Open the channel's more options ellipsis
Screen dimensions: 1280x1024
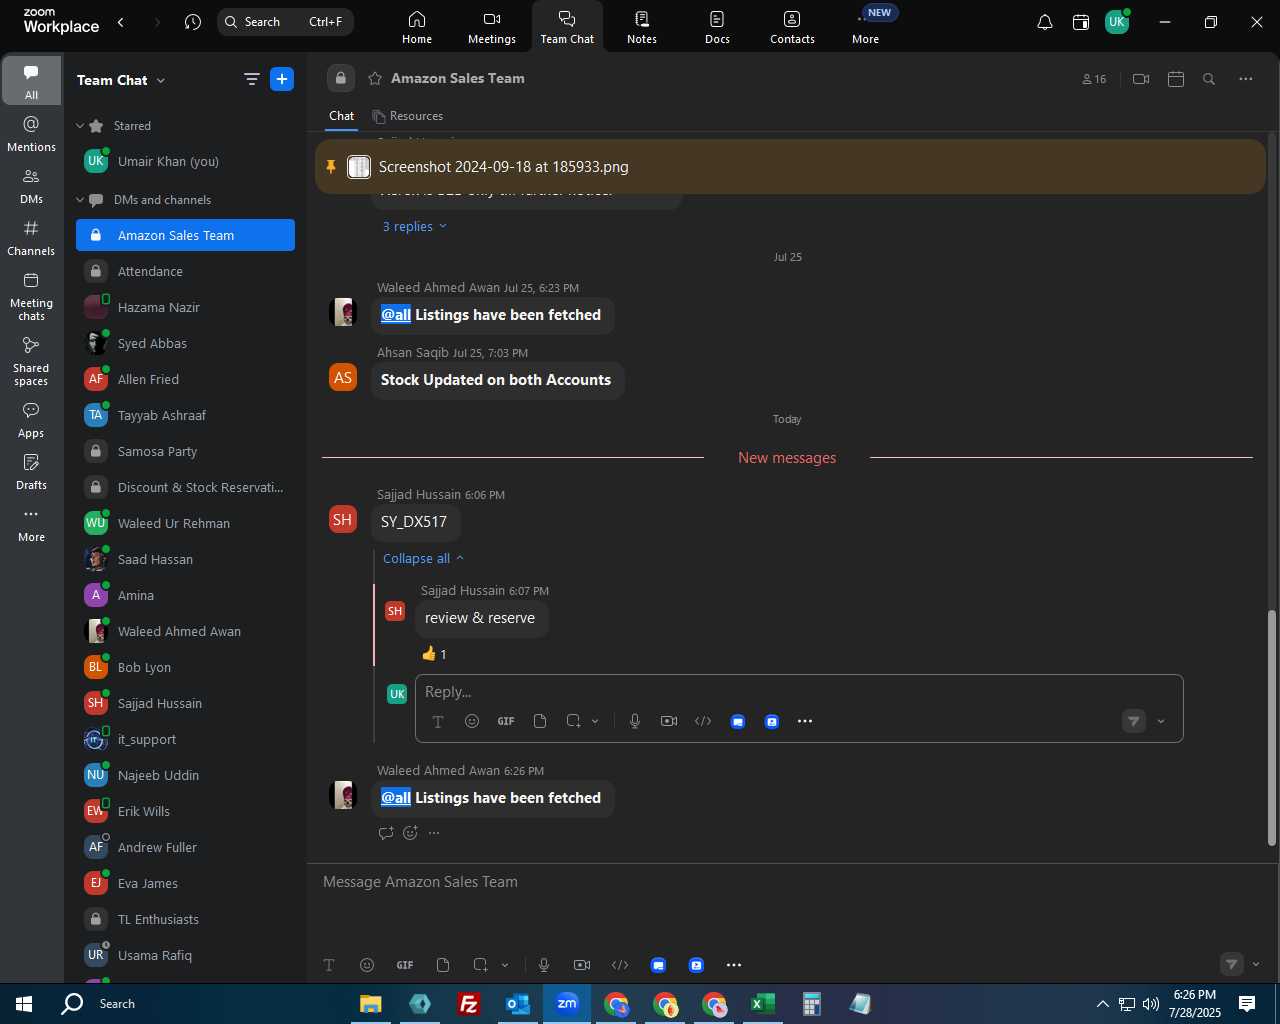click(x=1246, y=79)
